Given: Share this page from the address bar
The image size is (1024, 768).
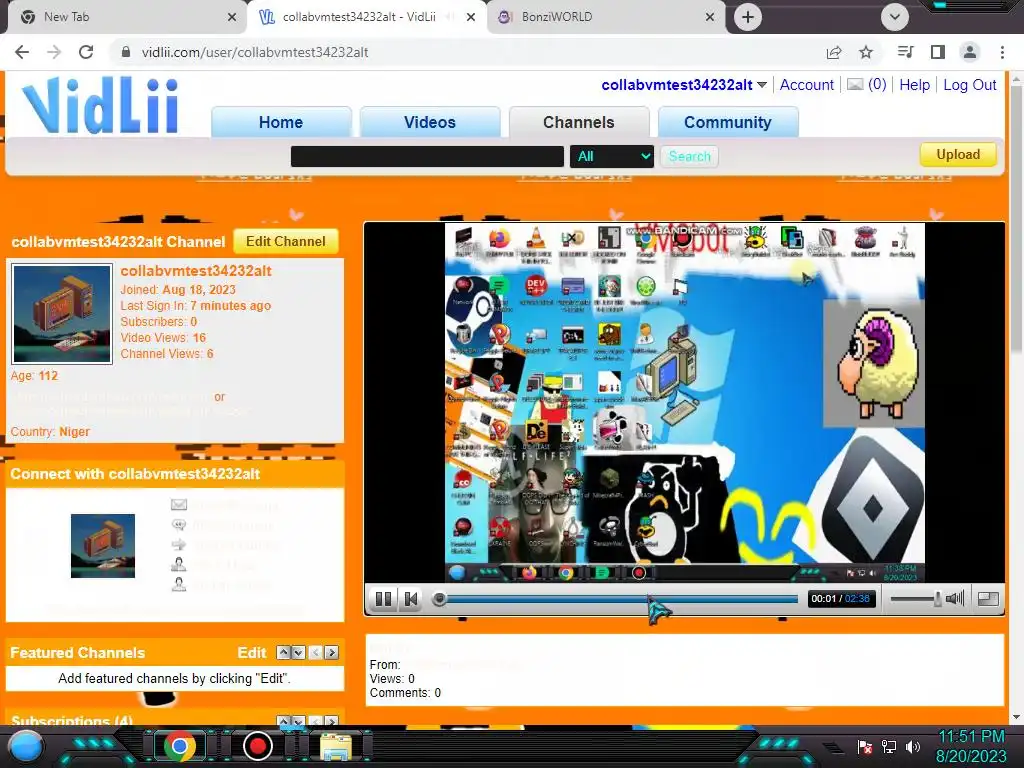Looking at the screenshot, I should 834,52.
